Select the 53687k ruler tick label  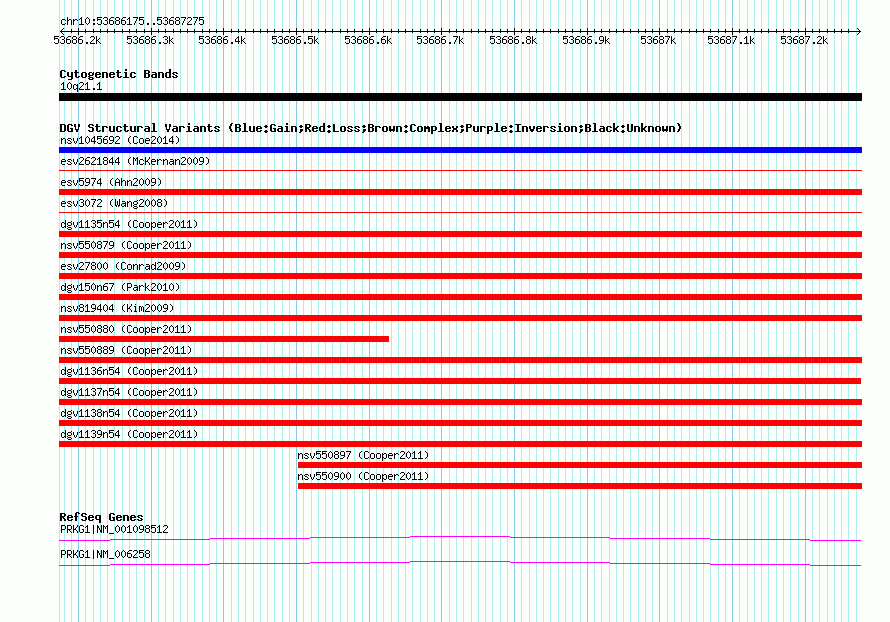(658, 40)
